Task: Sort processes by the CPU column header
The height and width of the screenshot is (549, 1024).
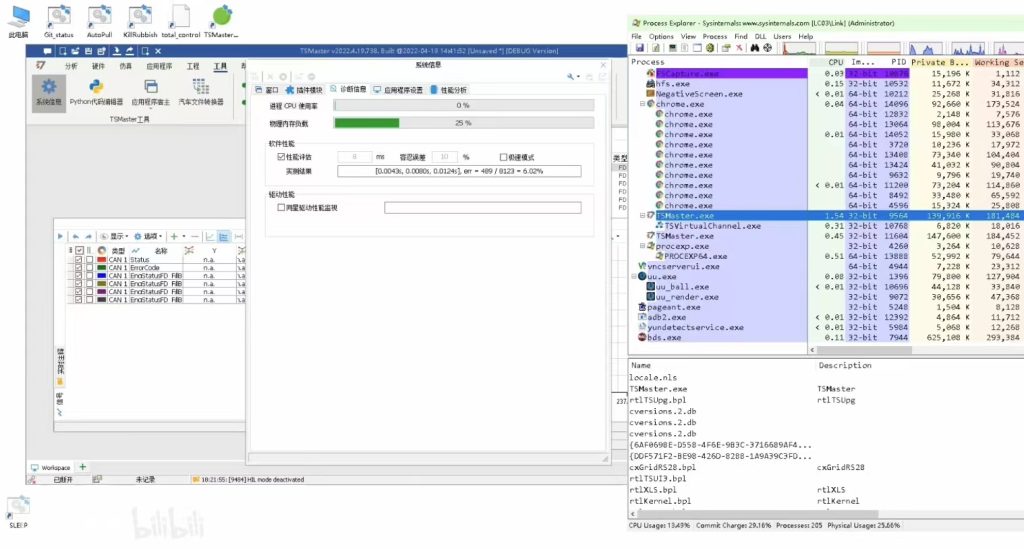Action: (x=836, y=62)
